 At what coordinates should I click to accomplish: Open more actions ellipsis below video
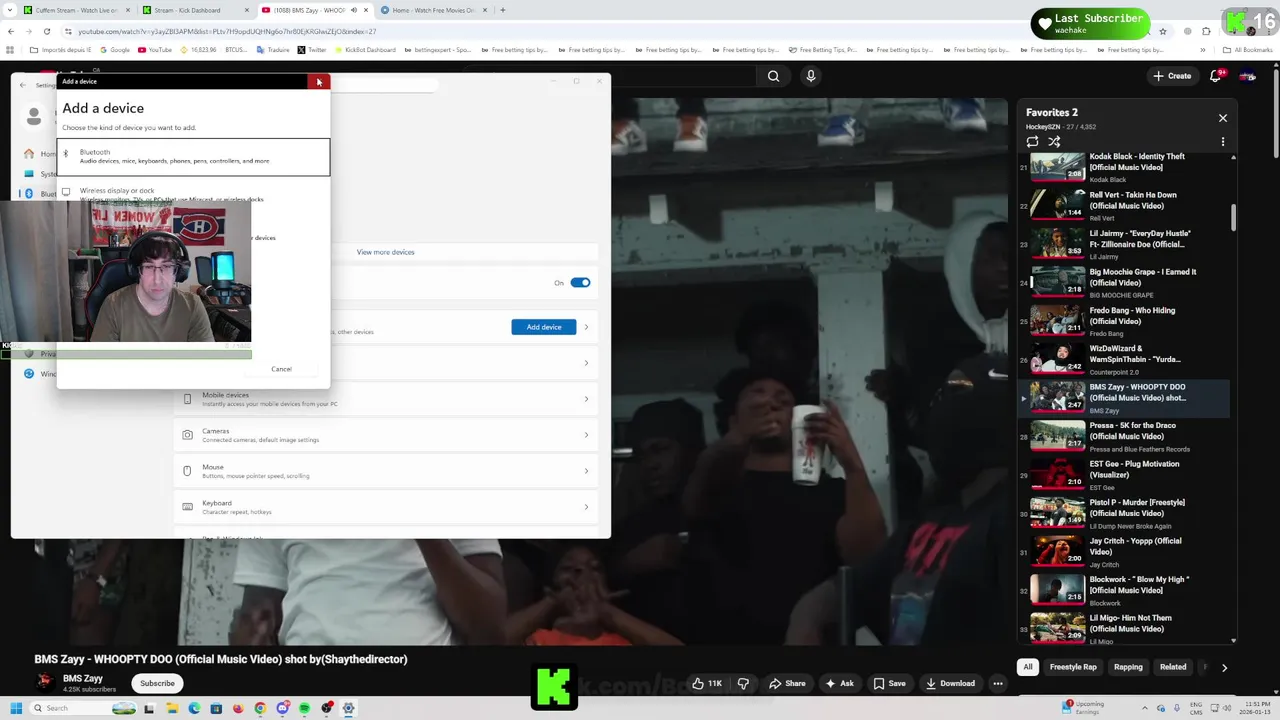tap(997, 683)
